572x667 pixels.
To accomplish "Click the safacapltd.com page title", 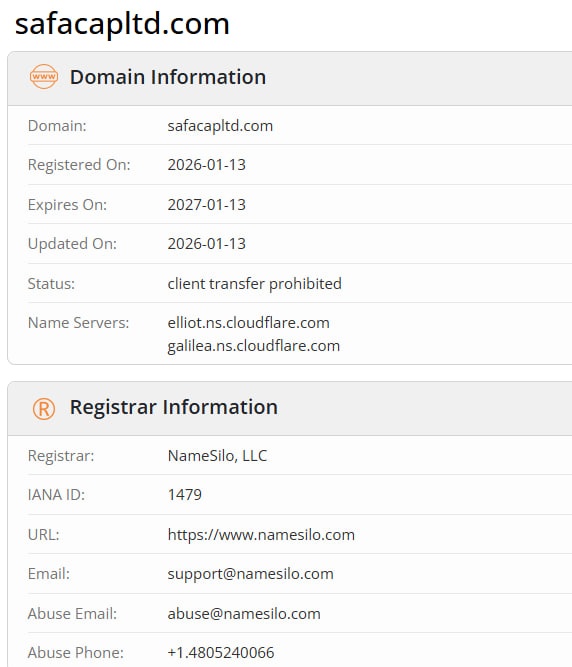I will point(122,24).
